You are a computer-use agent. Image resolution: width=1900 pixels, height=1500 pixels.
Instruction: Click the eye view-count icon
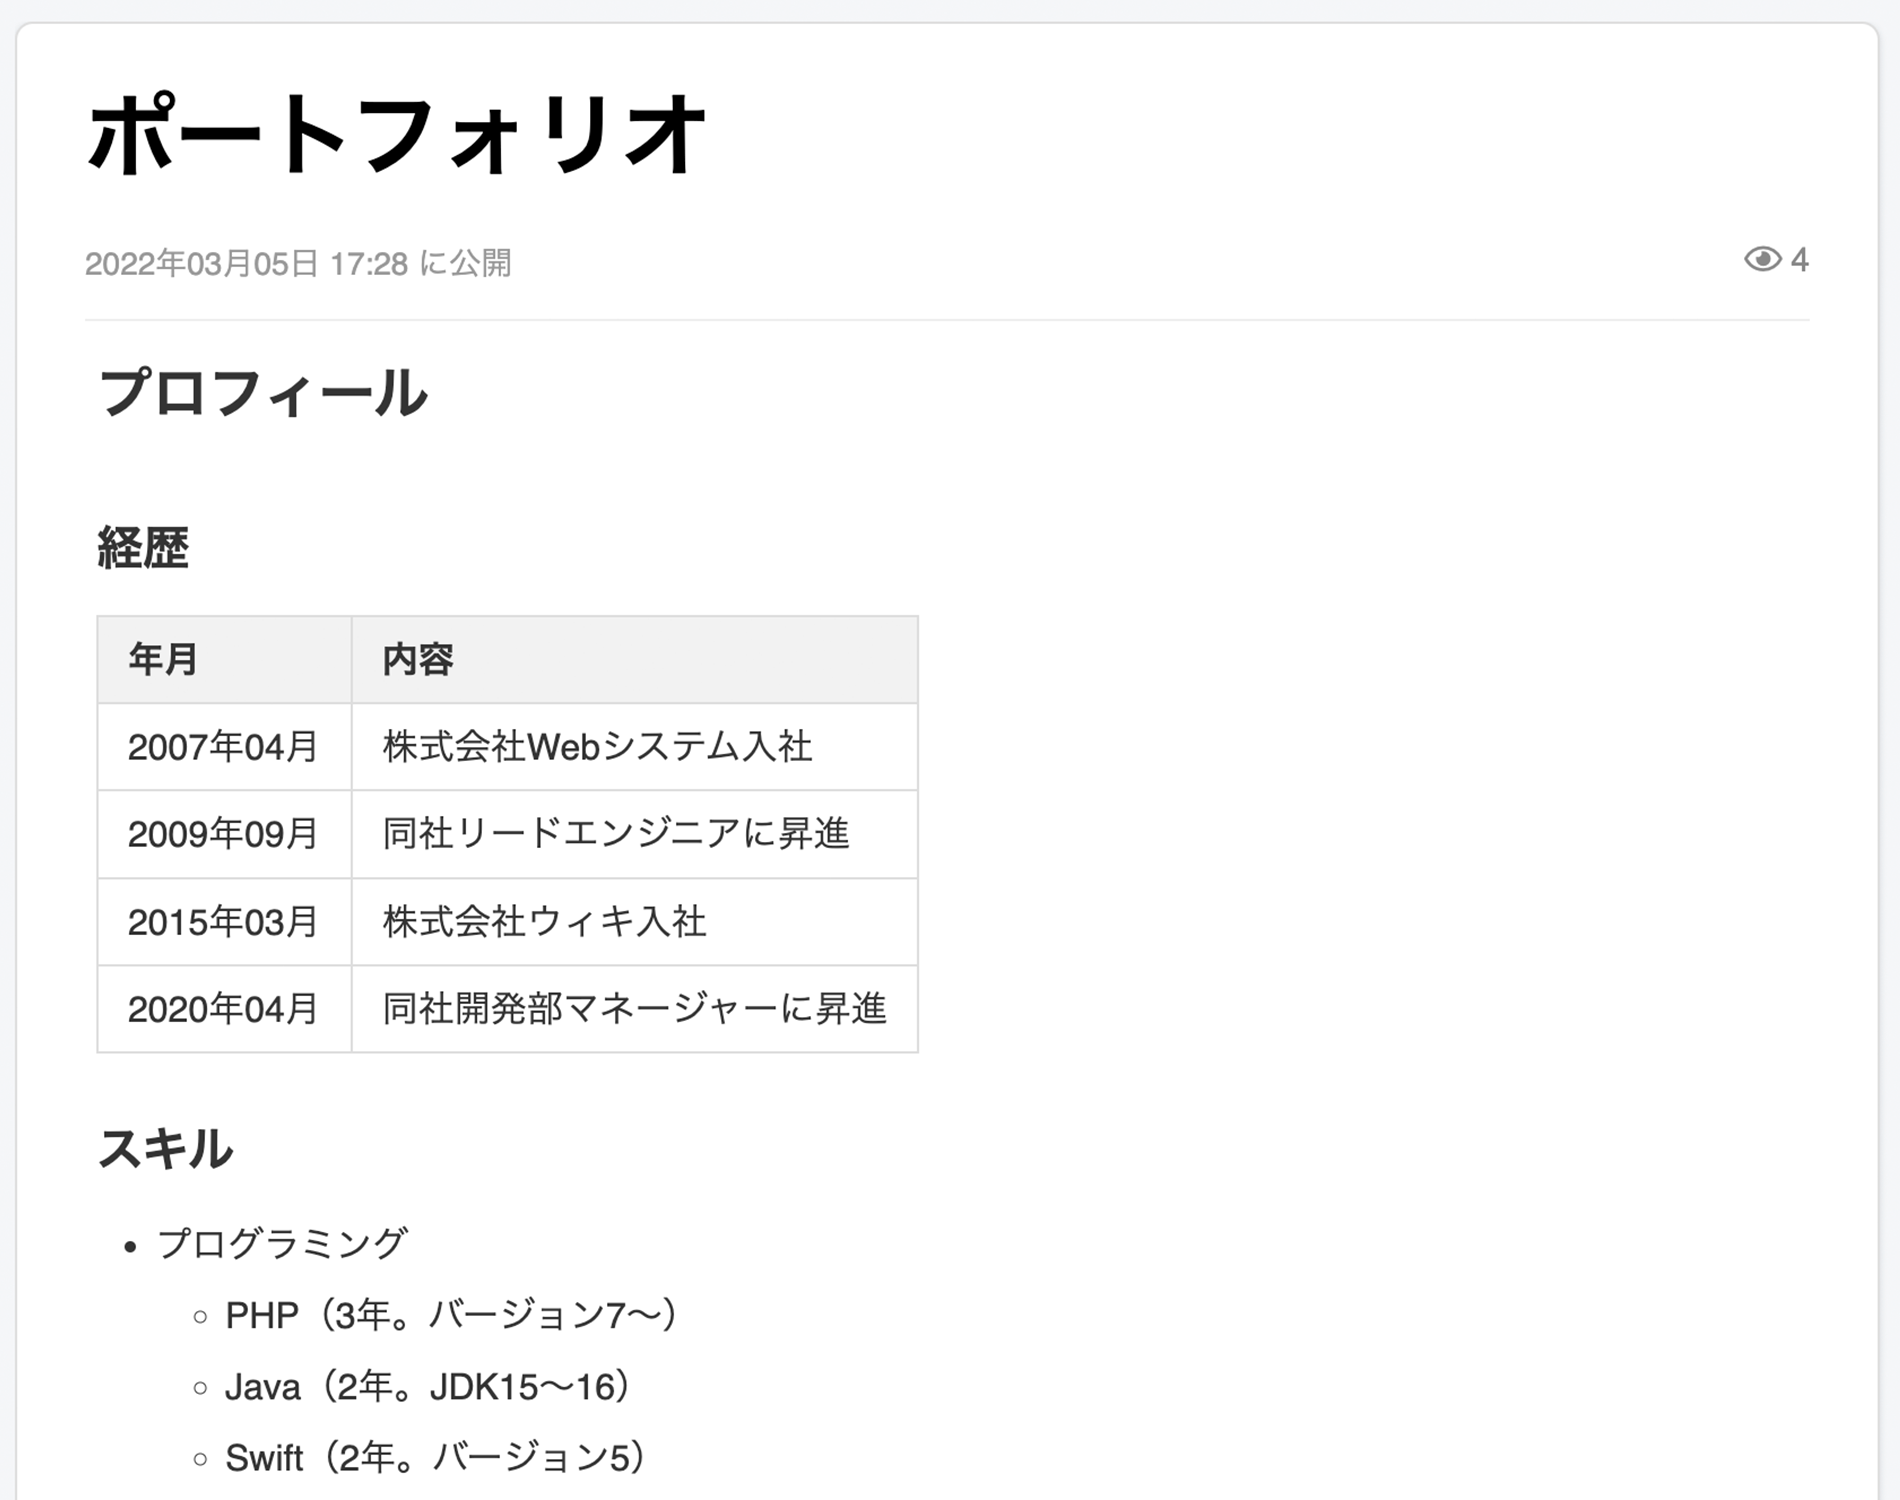[x=1763, y=261]
